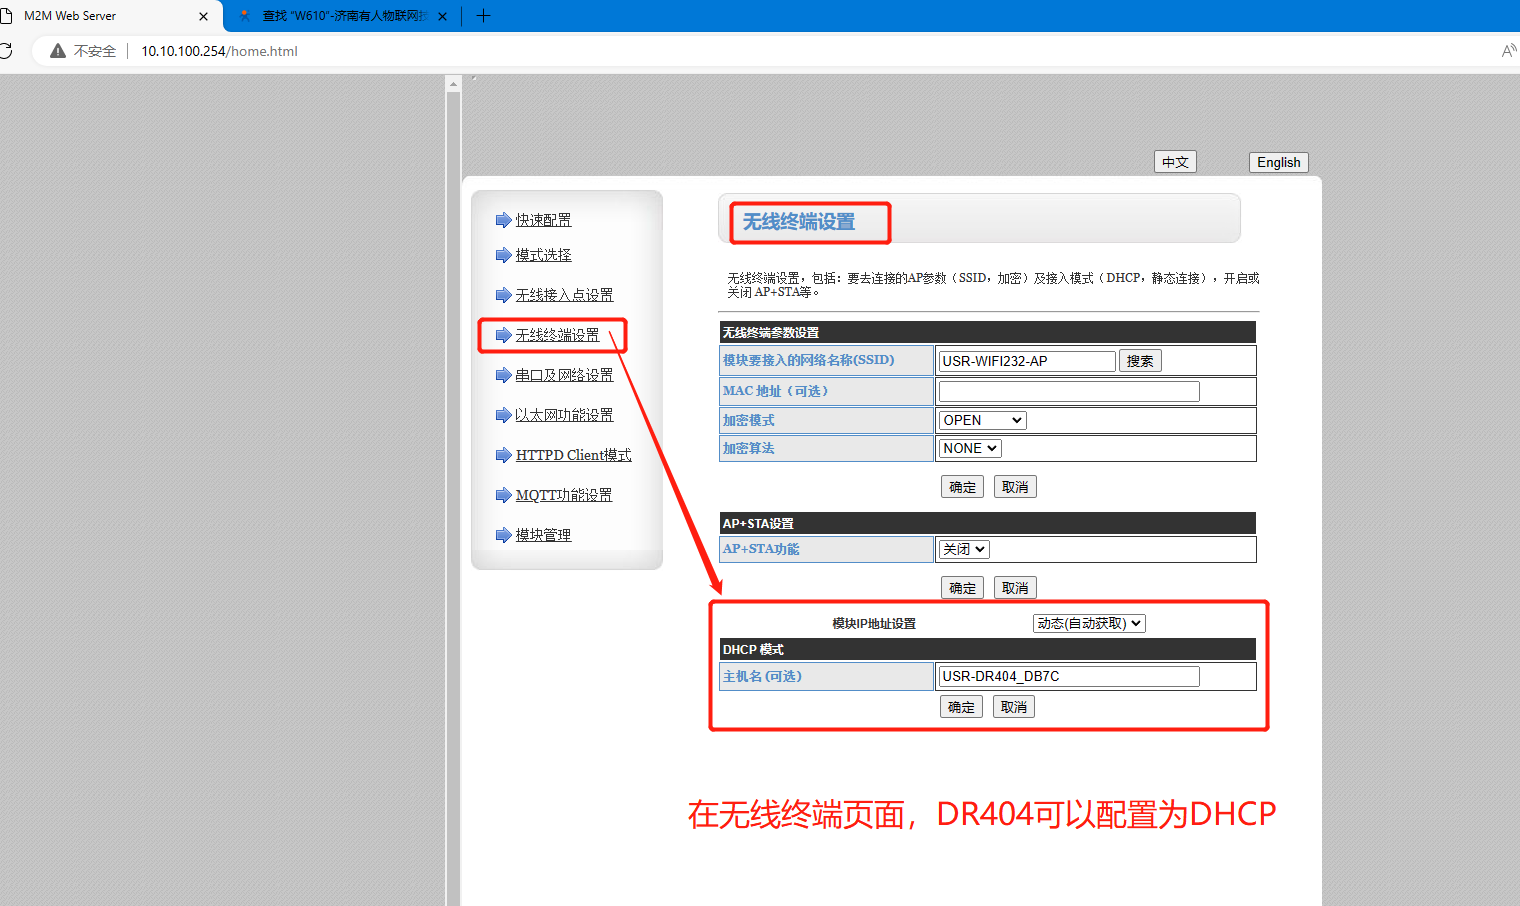Click 取消 under DHCP 模式 hostname
This screenshot has height=906, width=1520.
point(1014,707)
